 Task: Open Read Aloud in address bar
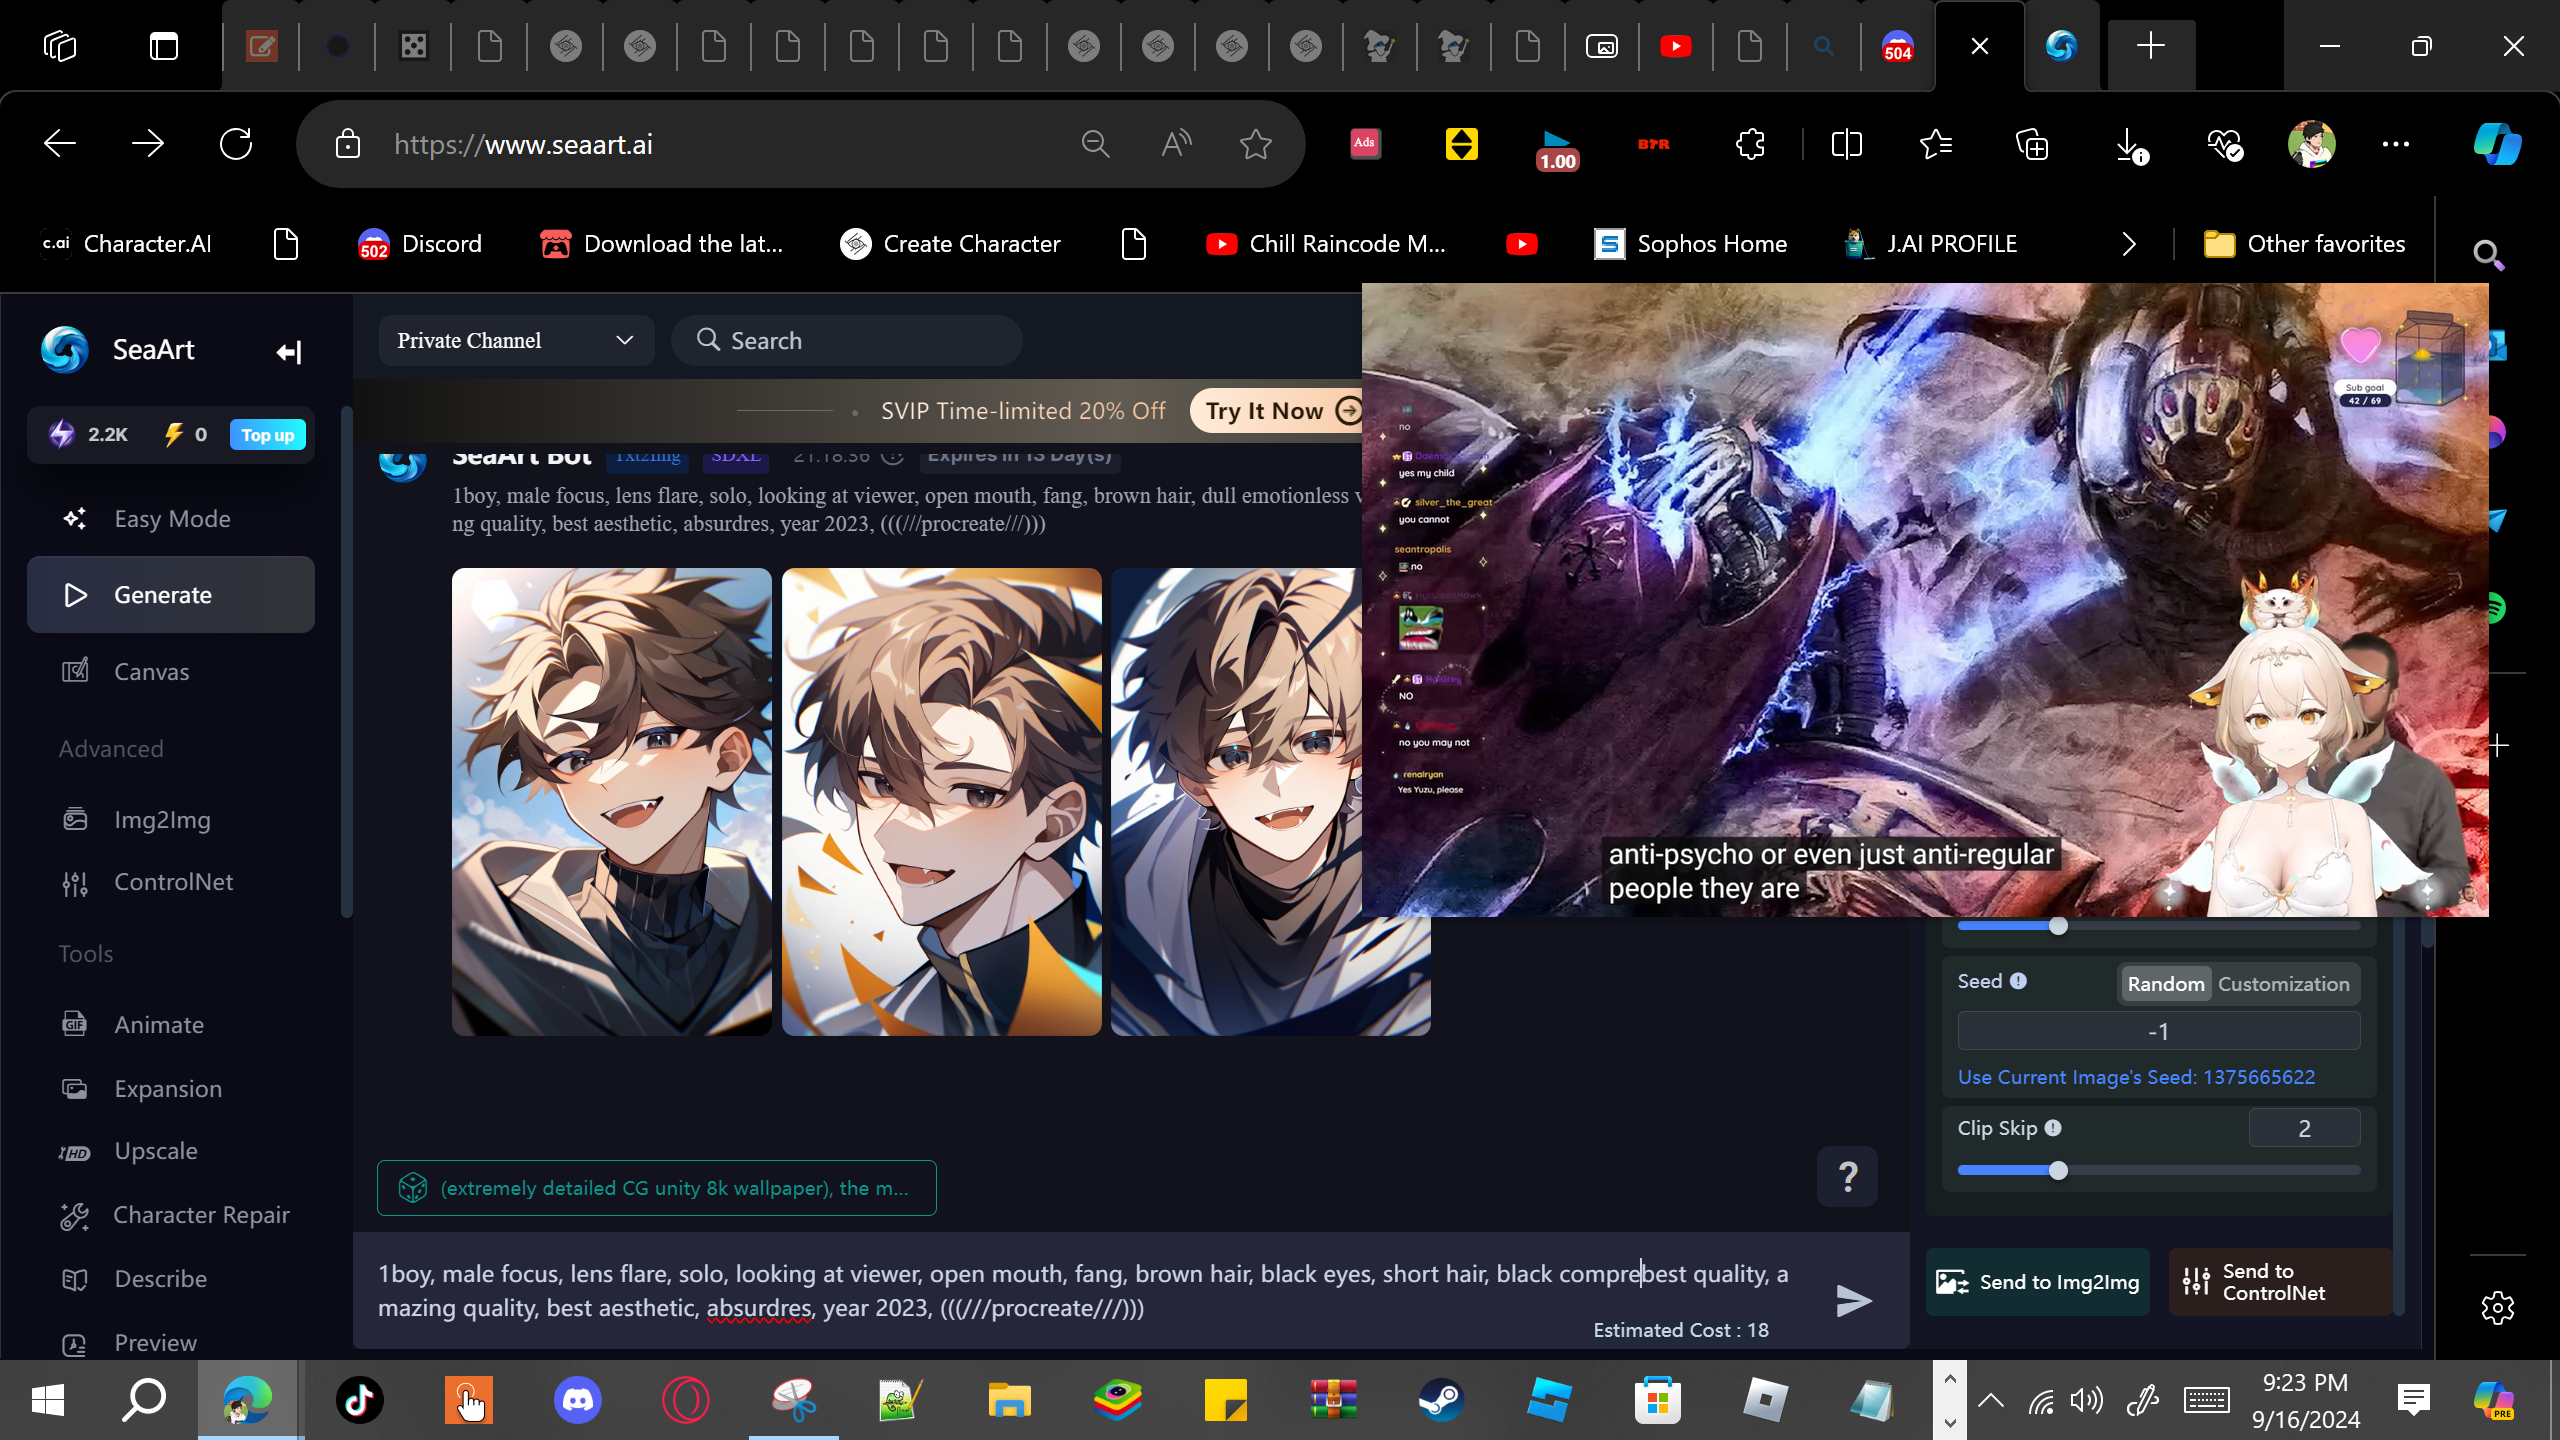click(1176, 145)
